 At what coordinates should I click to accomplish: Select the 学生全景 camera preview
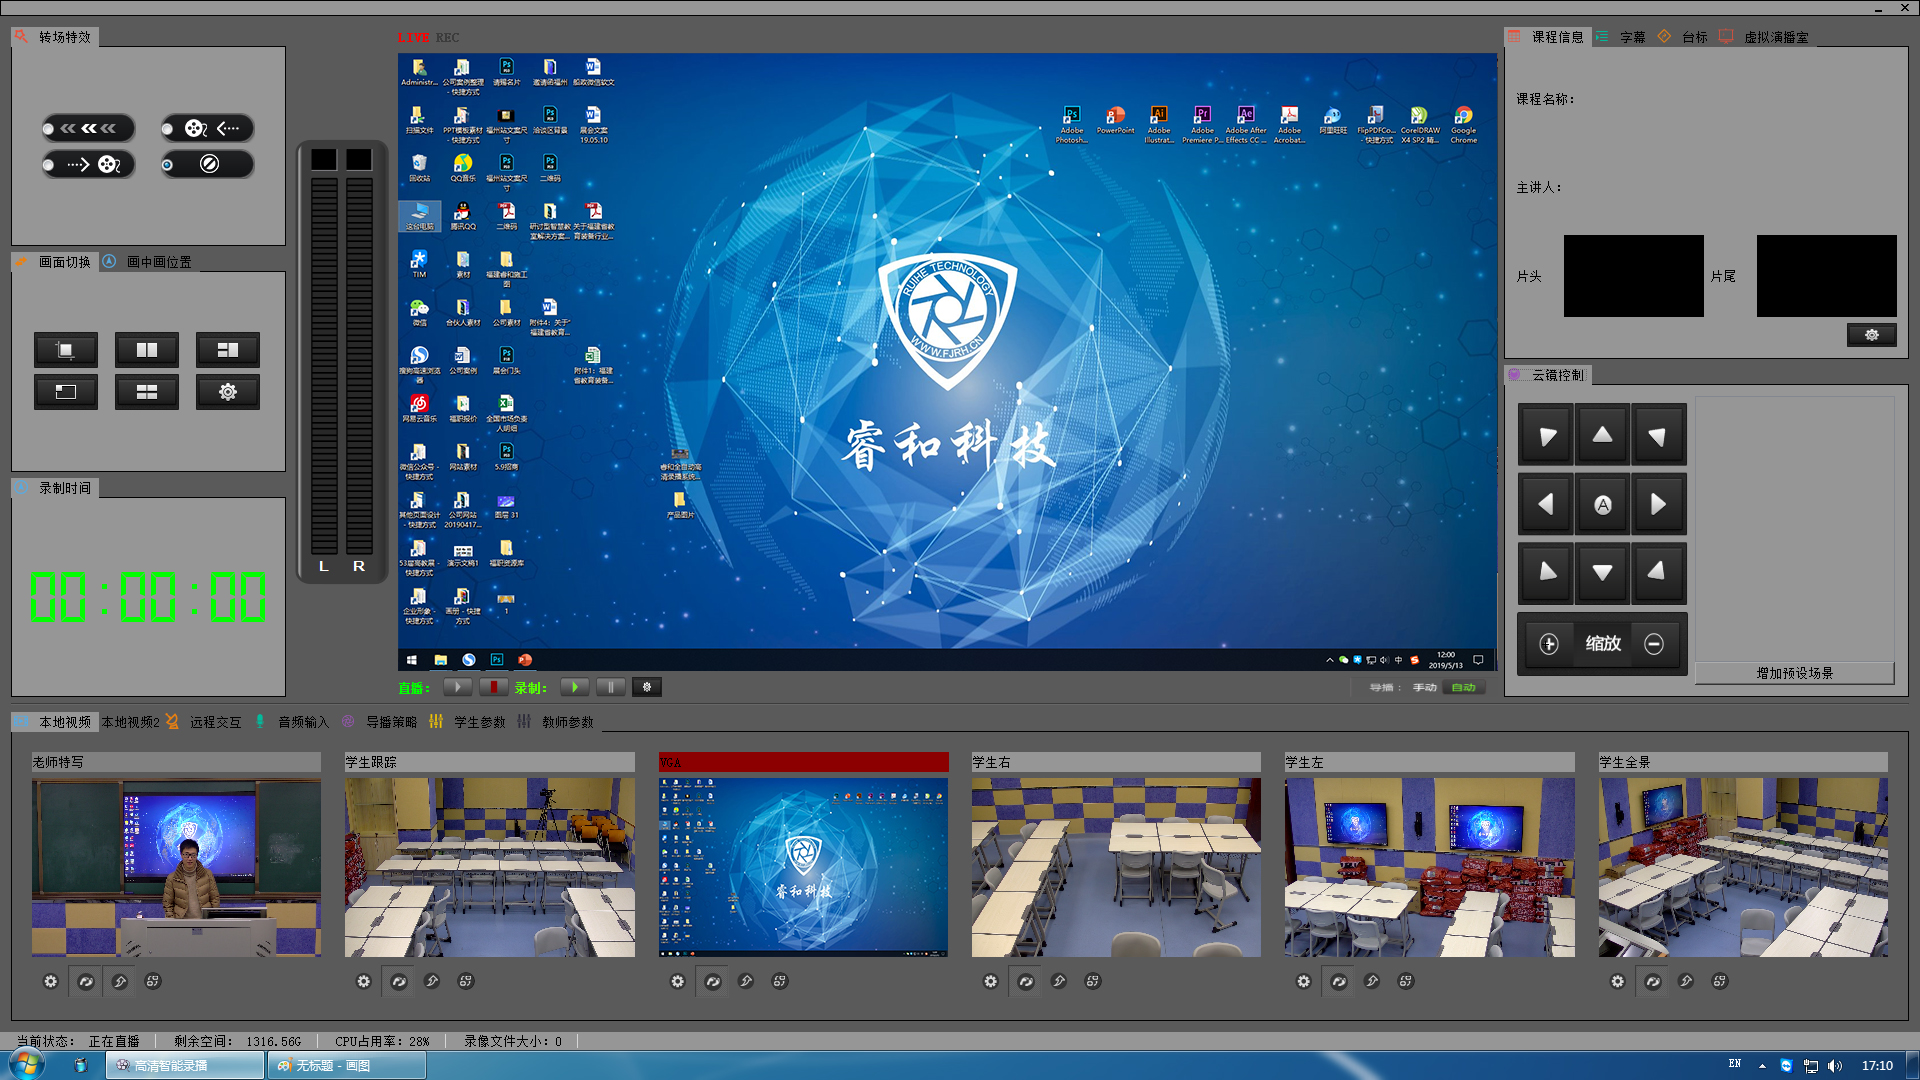pos(1743,867)
